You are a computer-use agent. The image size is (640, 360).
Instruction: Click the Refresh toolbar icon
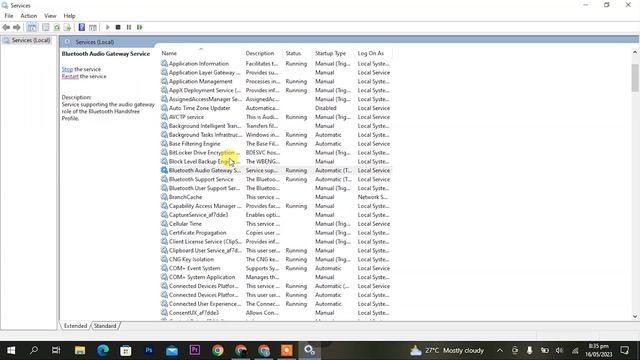tap(57, 27)
